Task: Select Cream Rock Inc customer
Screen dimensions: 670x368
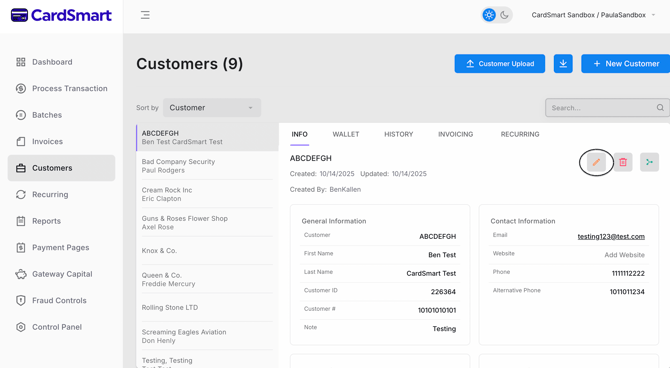Action: (207, 194)
